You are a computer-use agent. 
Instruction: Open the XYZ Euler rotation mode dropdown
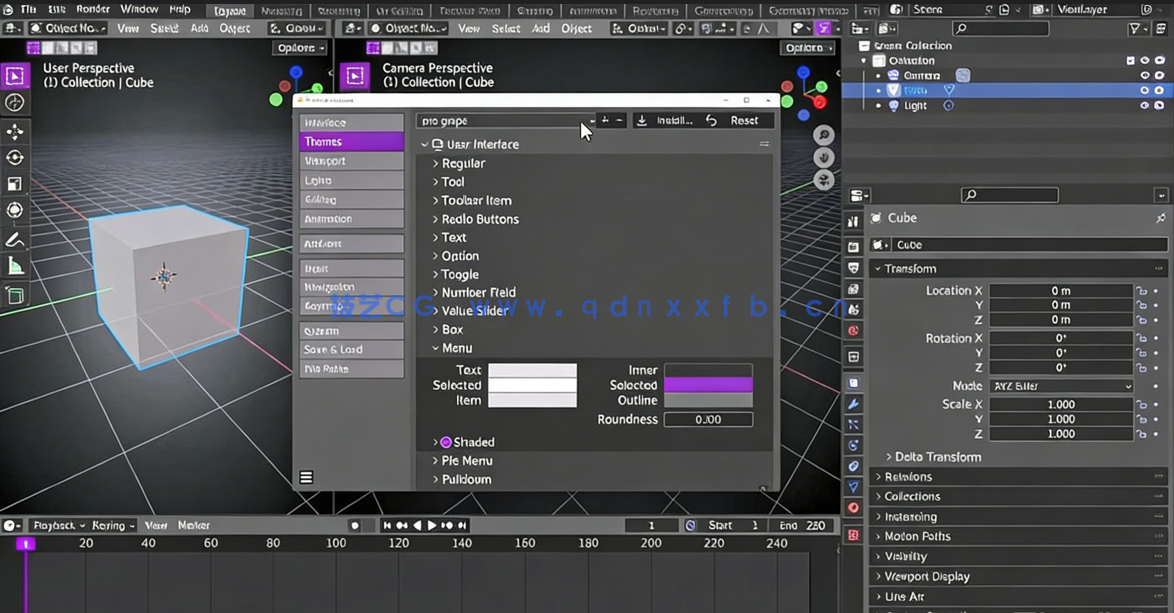click(x=1060, y=386)
